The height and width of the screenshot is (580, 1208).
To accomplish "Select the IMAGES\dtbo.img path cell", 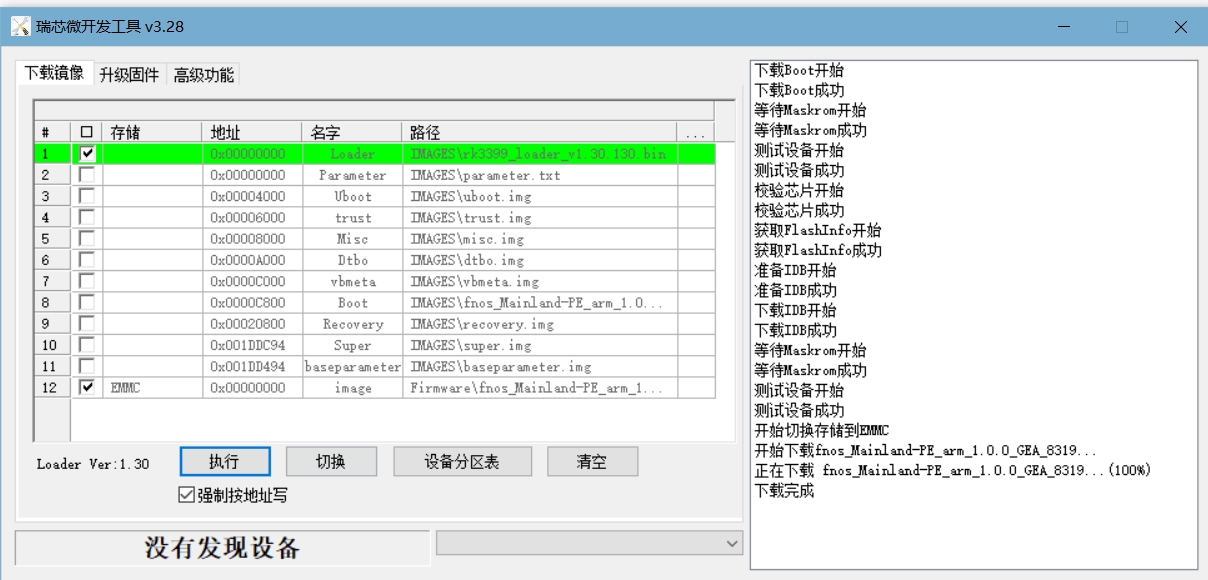I will (x=540, y=260).
